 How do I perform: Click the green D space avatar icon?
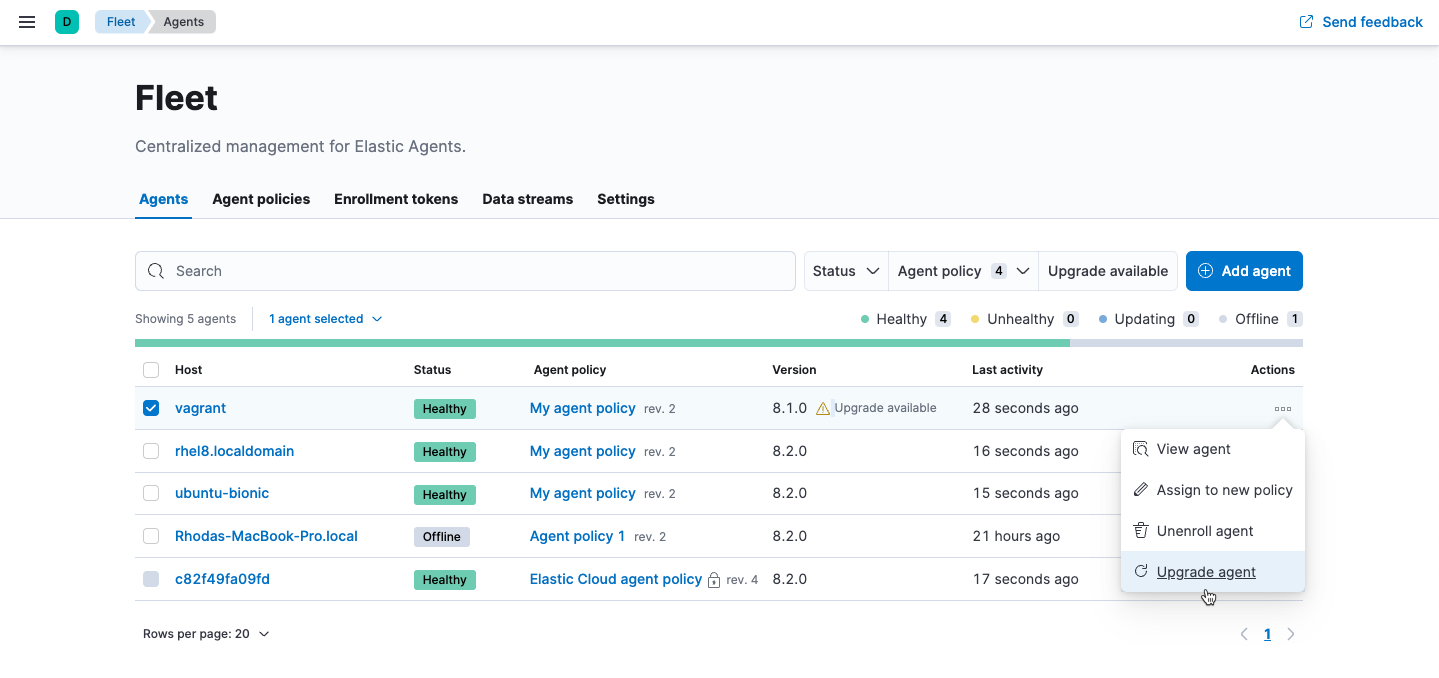pos(66,21)
